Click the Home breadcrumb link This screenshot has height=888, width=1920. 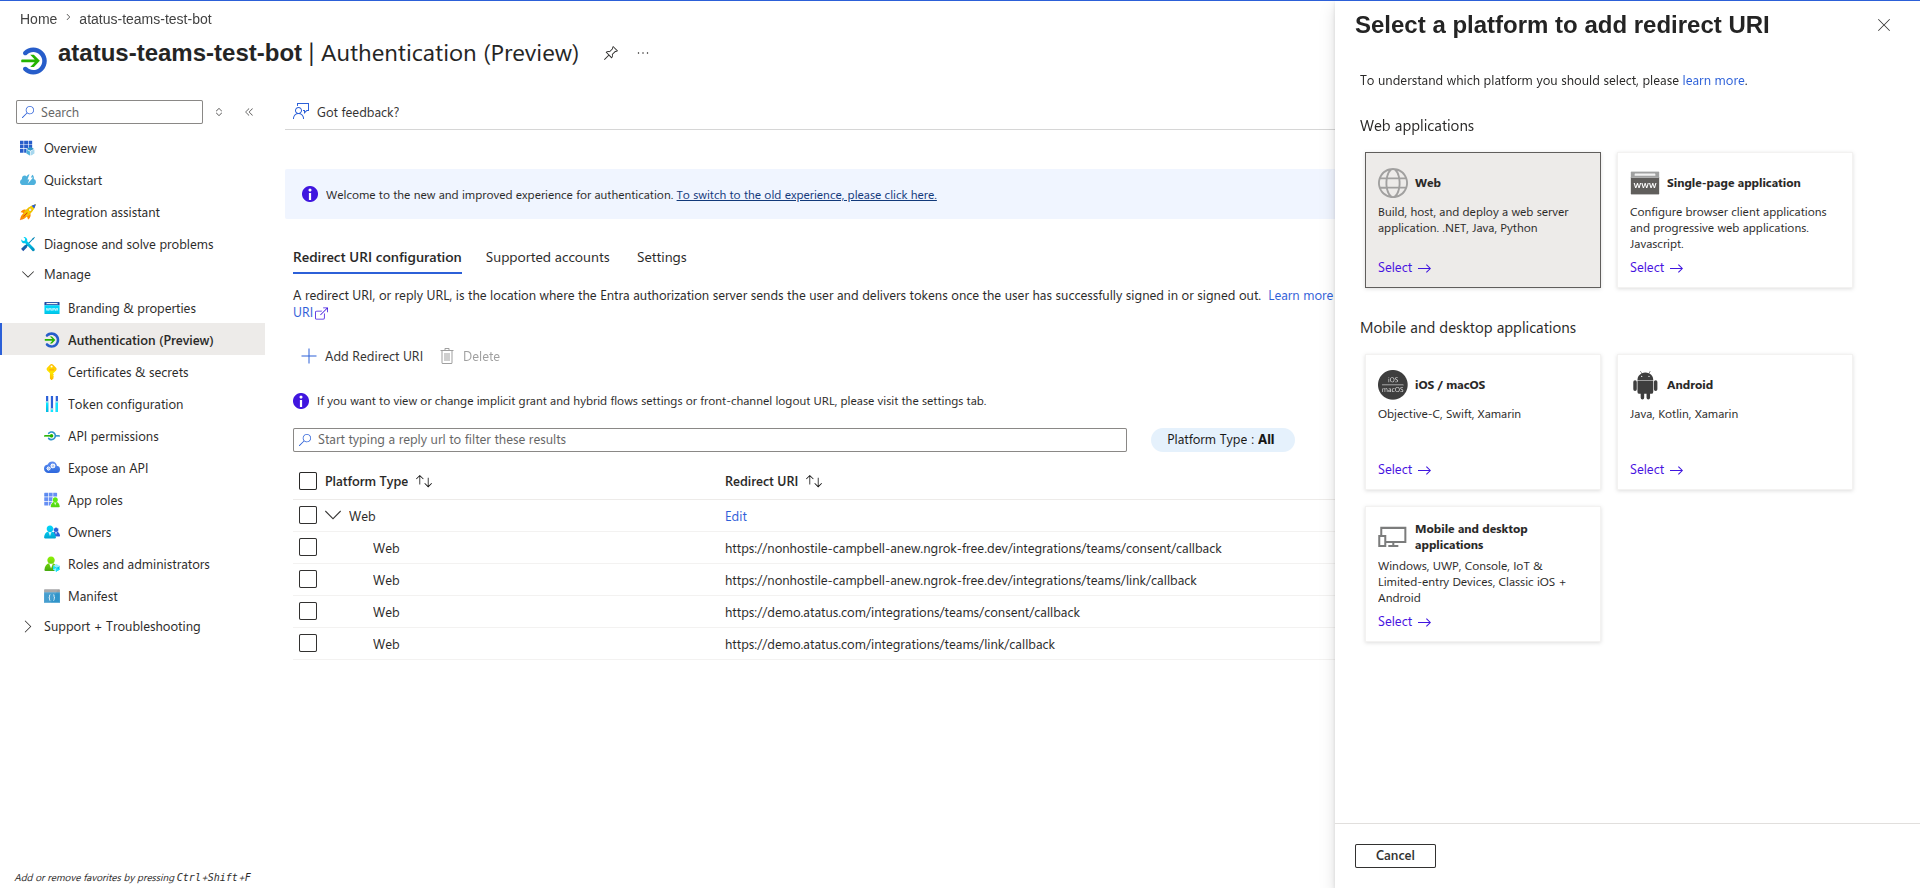(x=38, y=19)
